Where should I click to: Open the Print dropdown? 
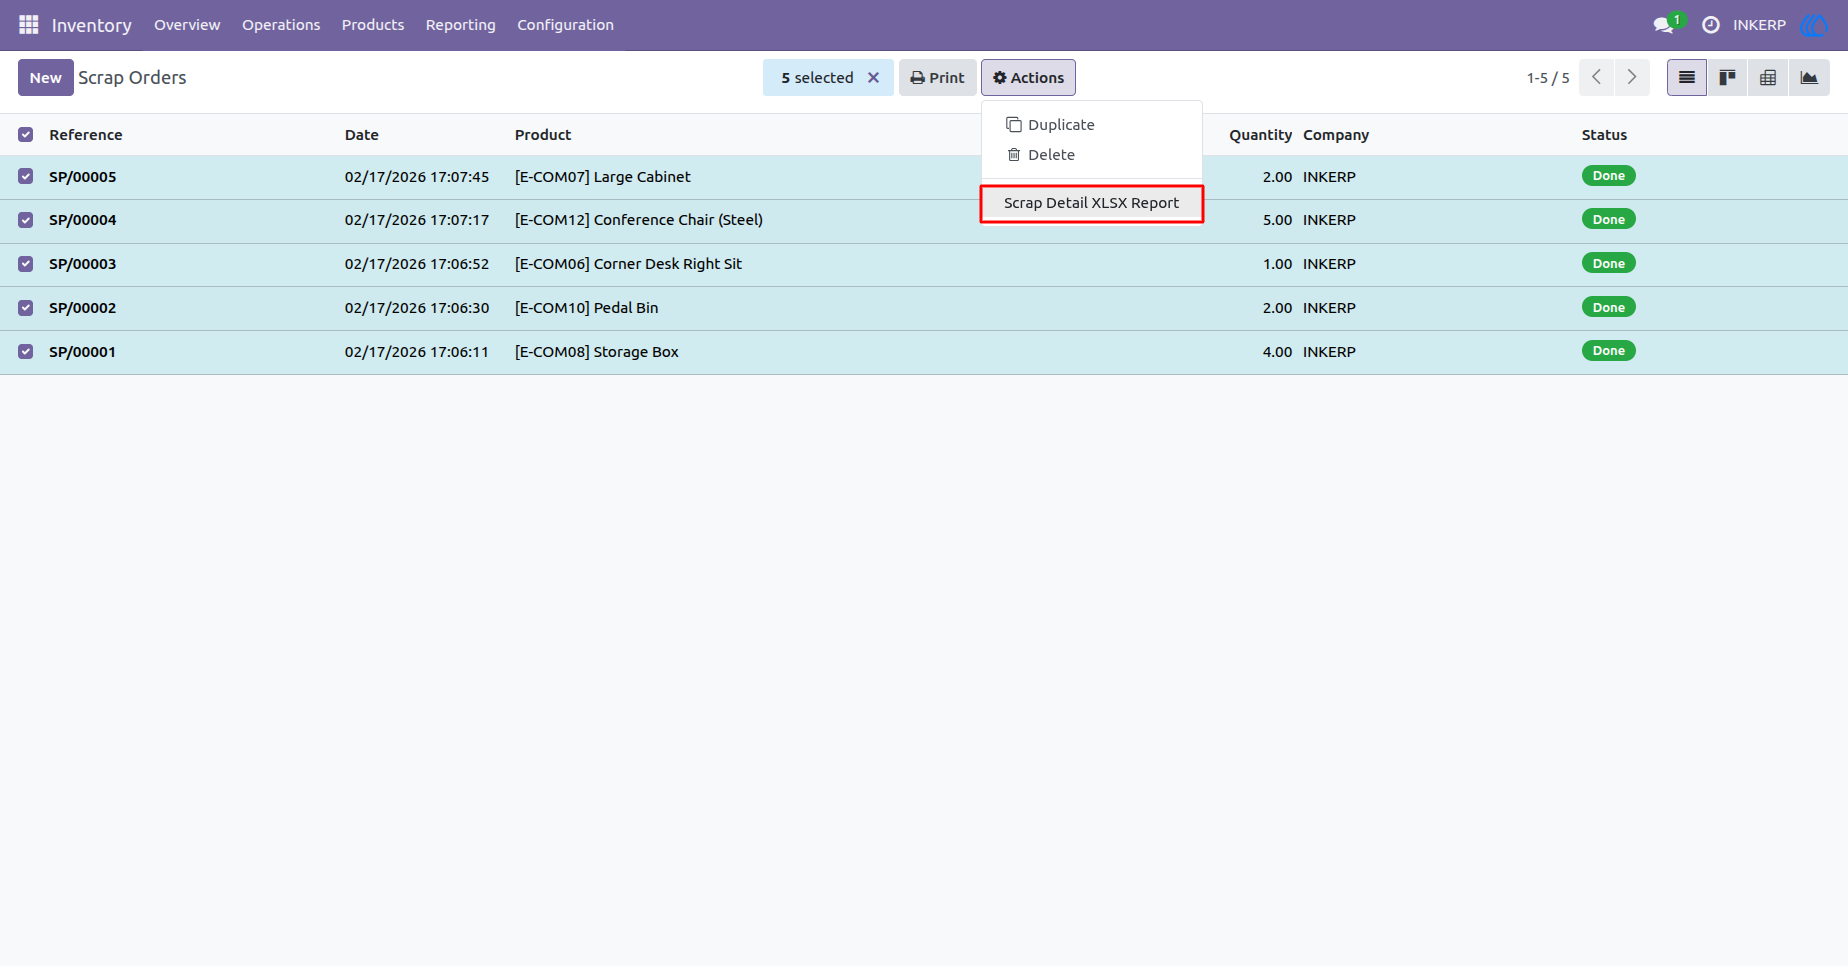tap(937, 78)
